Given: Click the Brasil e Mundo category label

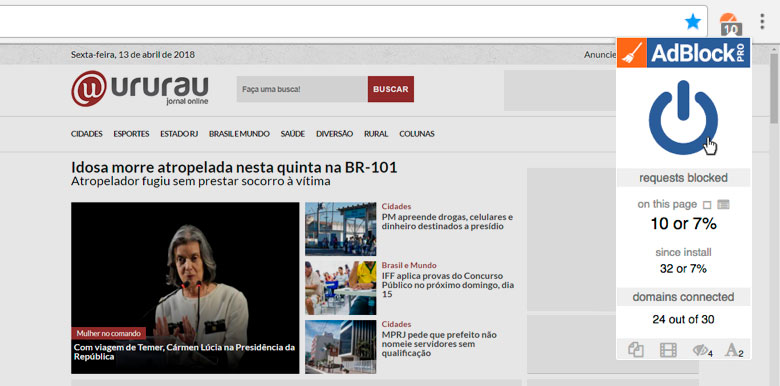Looking at the screenshot, I should [409, 265].
